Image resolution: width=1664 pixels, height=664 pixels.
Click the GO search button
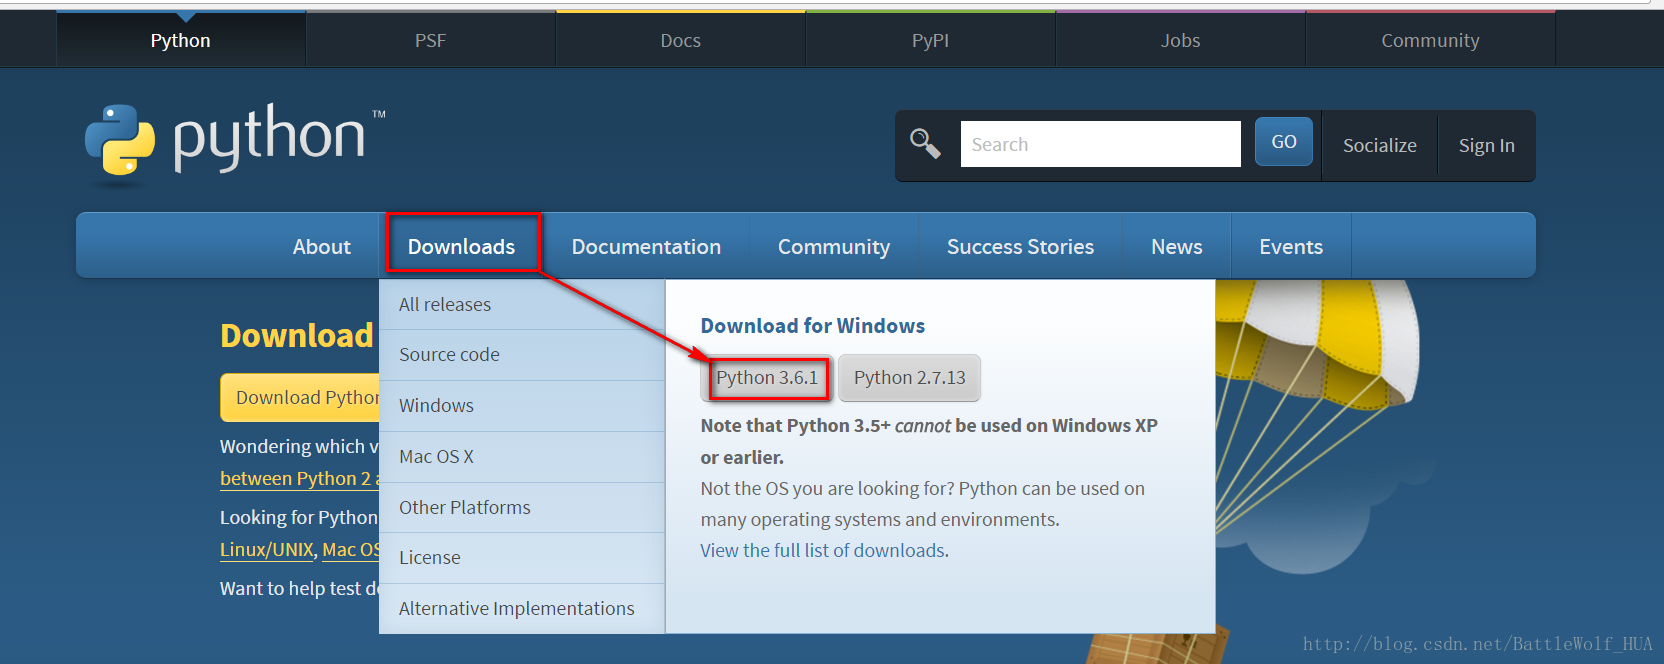point(1284,142)
